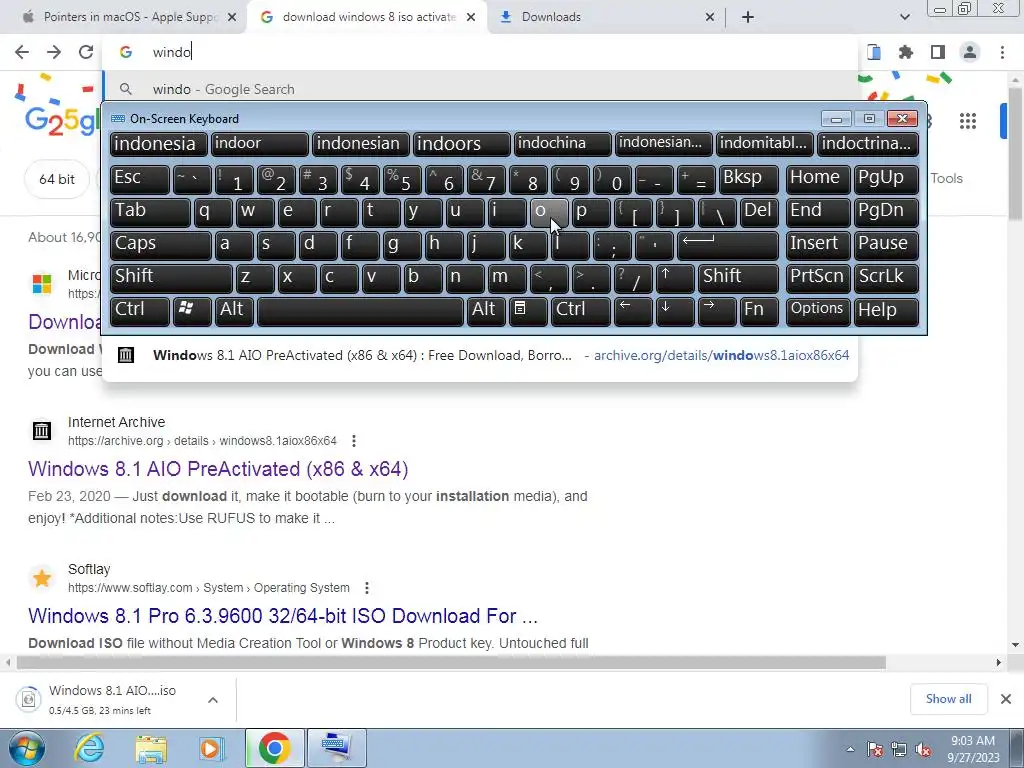Screen dimensions: 1024x768
Task: Click the right arrow key on keyboard
Action: coord(717,311)
